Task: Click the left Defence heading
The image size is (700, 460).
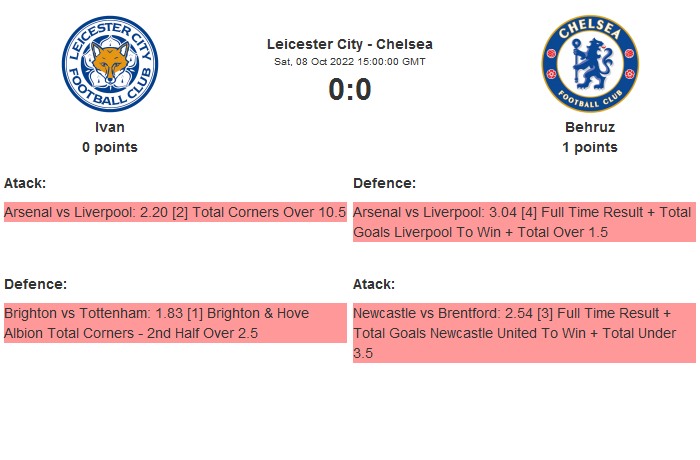Action: pos(35,284)
